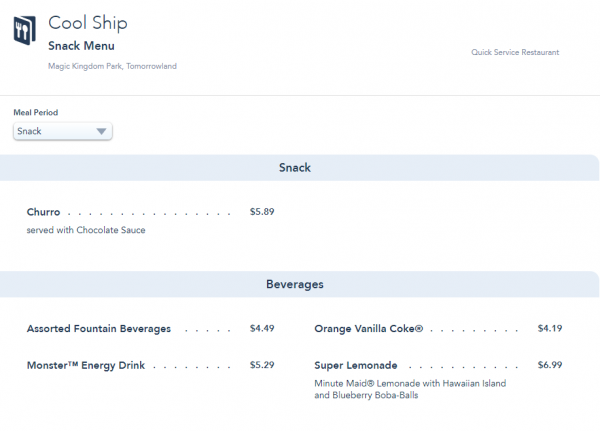Select the Snack Menu heading

(81, 46)
